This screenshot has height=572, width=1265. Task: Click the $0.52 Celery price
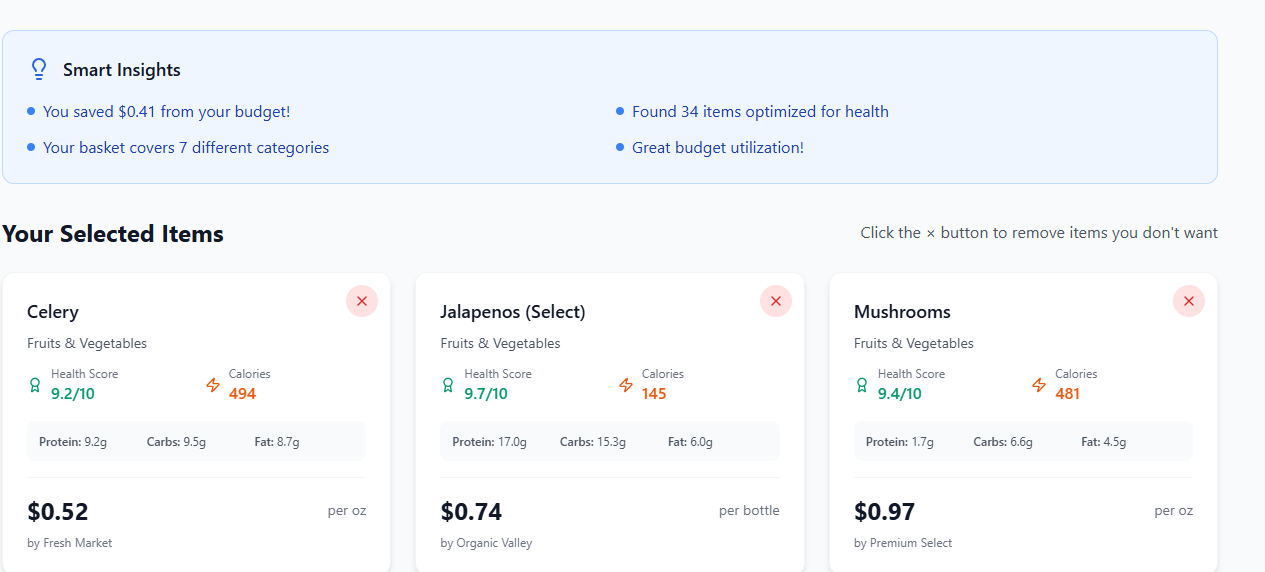58,512
